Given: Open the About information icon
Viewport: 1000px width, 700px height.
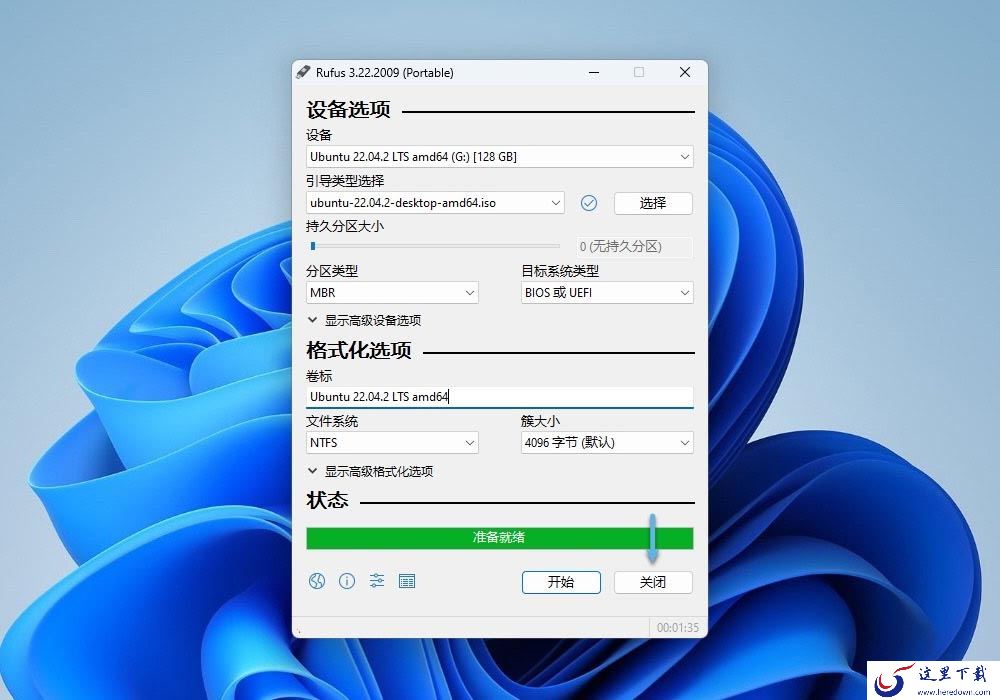Looking at the screenshot, I should click(x=347, y=581).
